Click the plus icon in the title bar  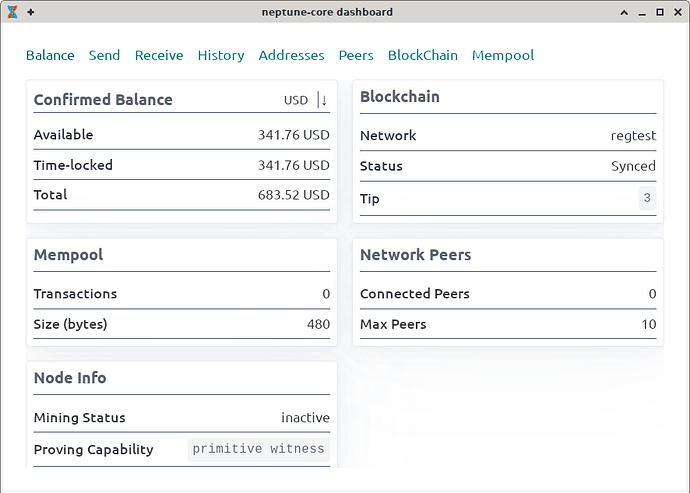click(30, 12)
